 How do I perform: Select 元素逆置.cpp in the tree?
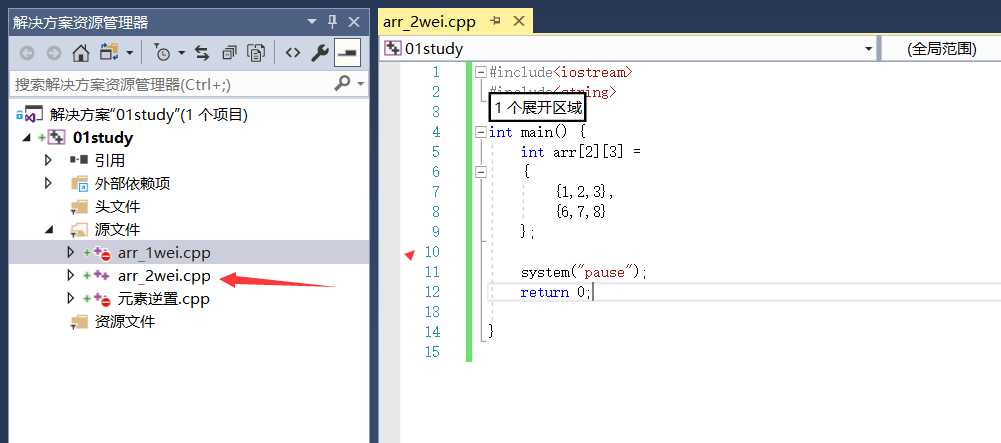(163, 299)
